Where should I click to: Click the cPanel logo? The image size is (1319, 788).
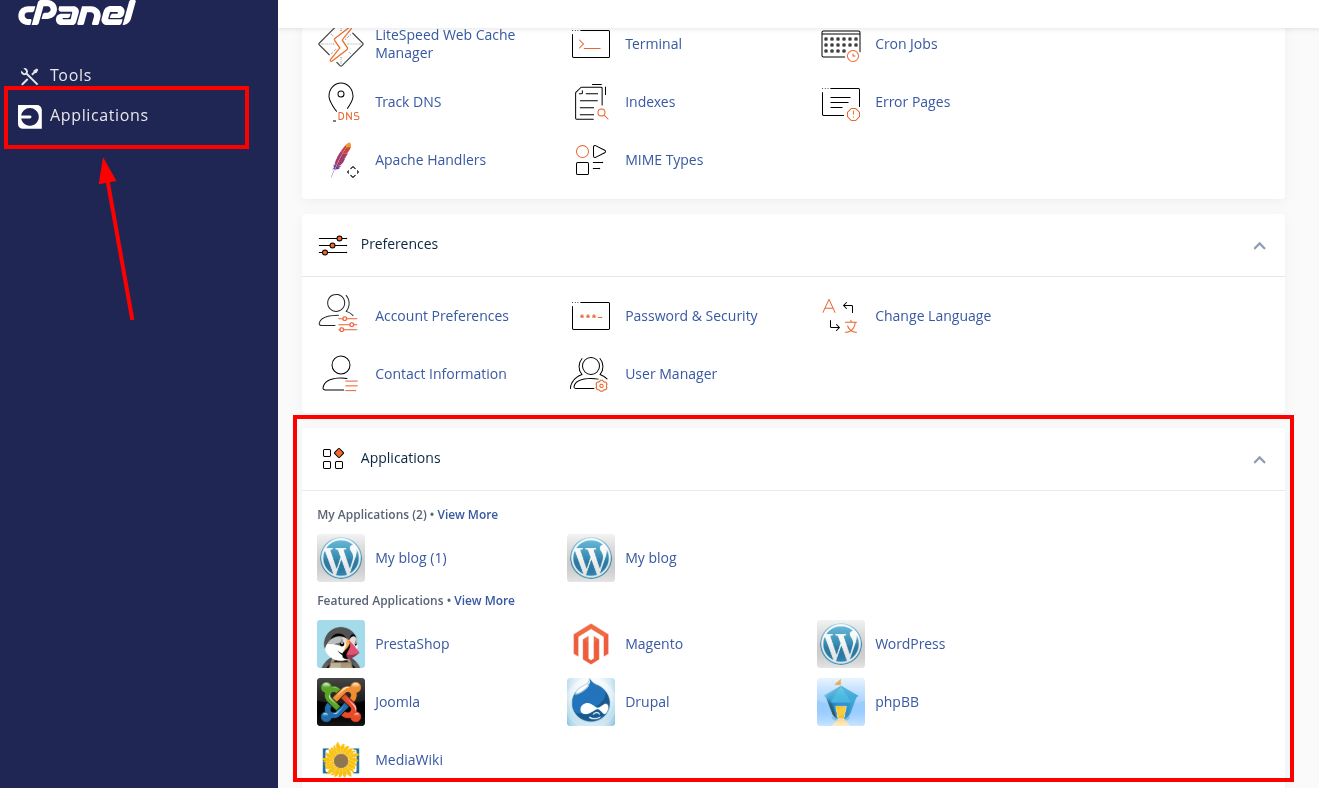pyautogui.click(x=78, y=14)
